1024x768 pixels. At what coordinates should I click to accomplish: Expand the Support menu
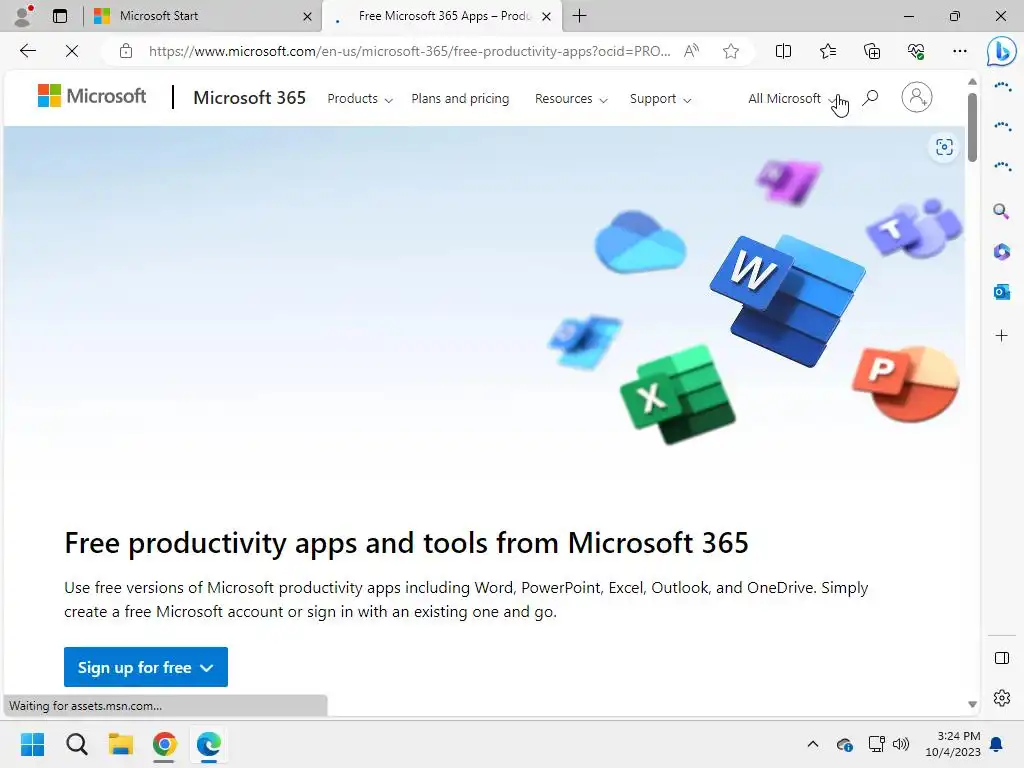tap(660, 99)
